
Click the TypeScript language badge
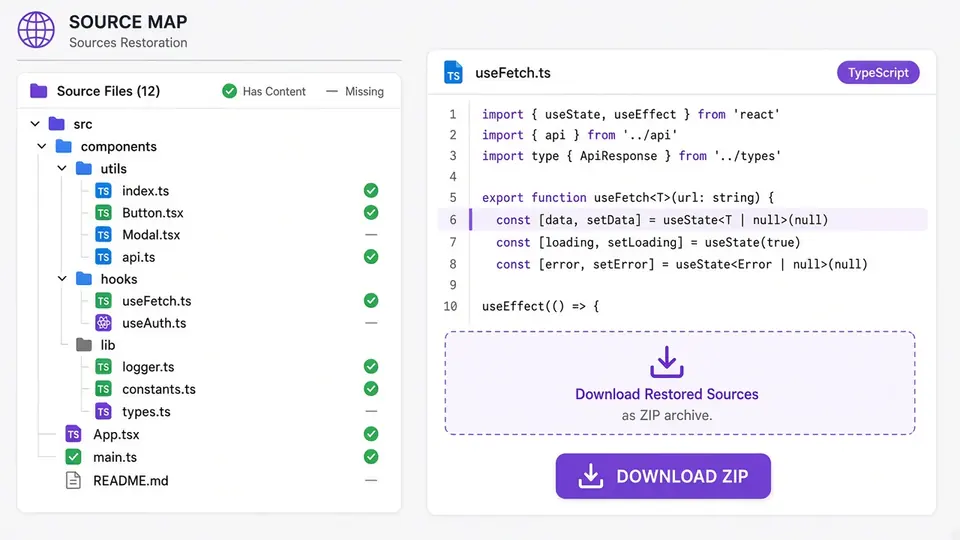(878, 72)
